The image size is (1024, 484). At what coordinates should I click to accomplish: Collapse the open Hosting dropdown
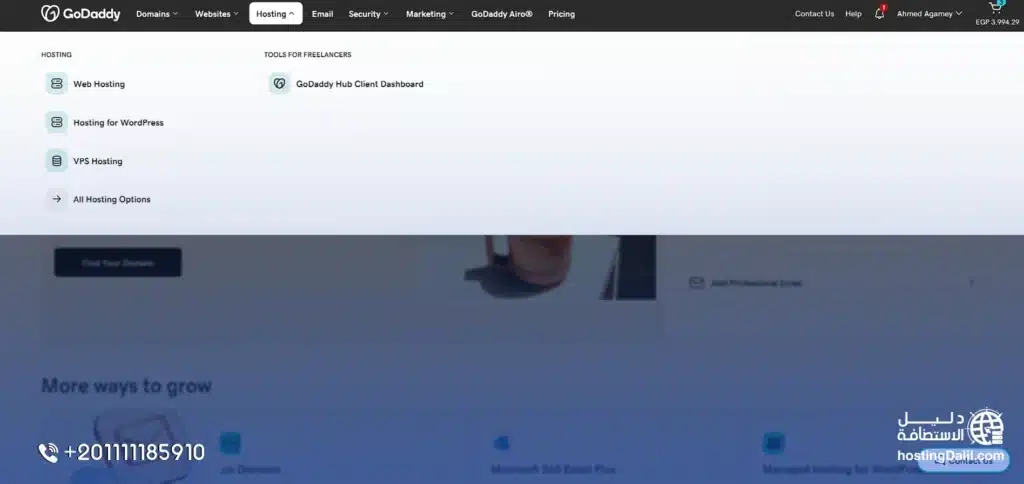(275, 14)
